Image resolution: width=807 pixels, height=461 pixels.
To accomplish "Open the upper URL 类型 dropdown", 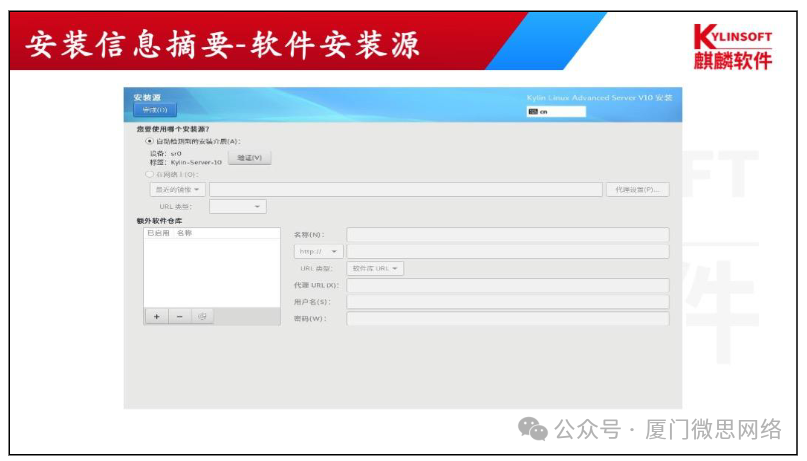I will 238,207.
